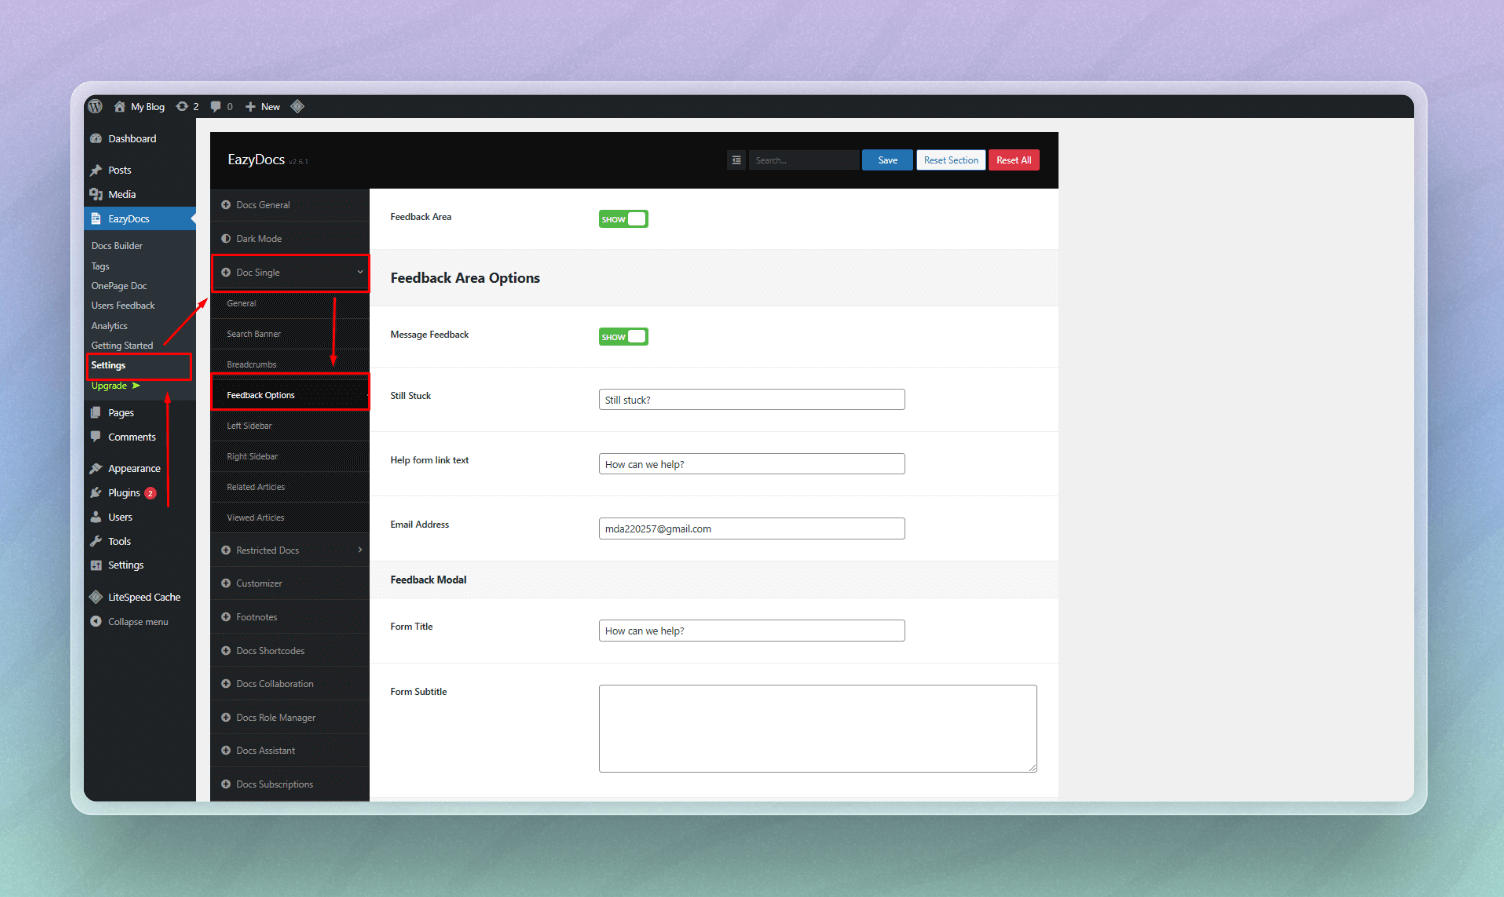The image size is (1504, 897).
Task: Open the Analytics submenu link
Action: pyautogui.click(x=109, y=326)
